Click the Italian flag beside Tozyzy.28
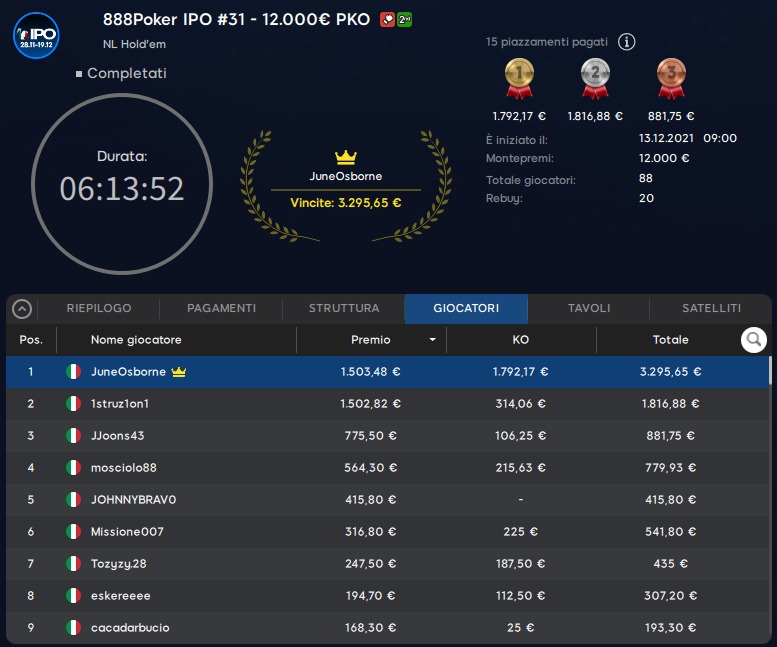The width and height of the screenshot is (777, 647). pyautogui.click(x=73, y=563)
